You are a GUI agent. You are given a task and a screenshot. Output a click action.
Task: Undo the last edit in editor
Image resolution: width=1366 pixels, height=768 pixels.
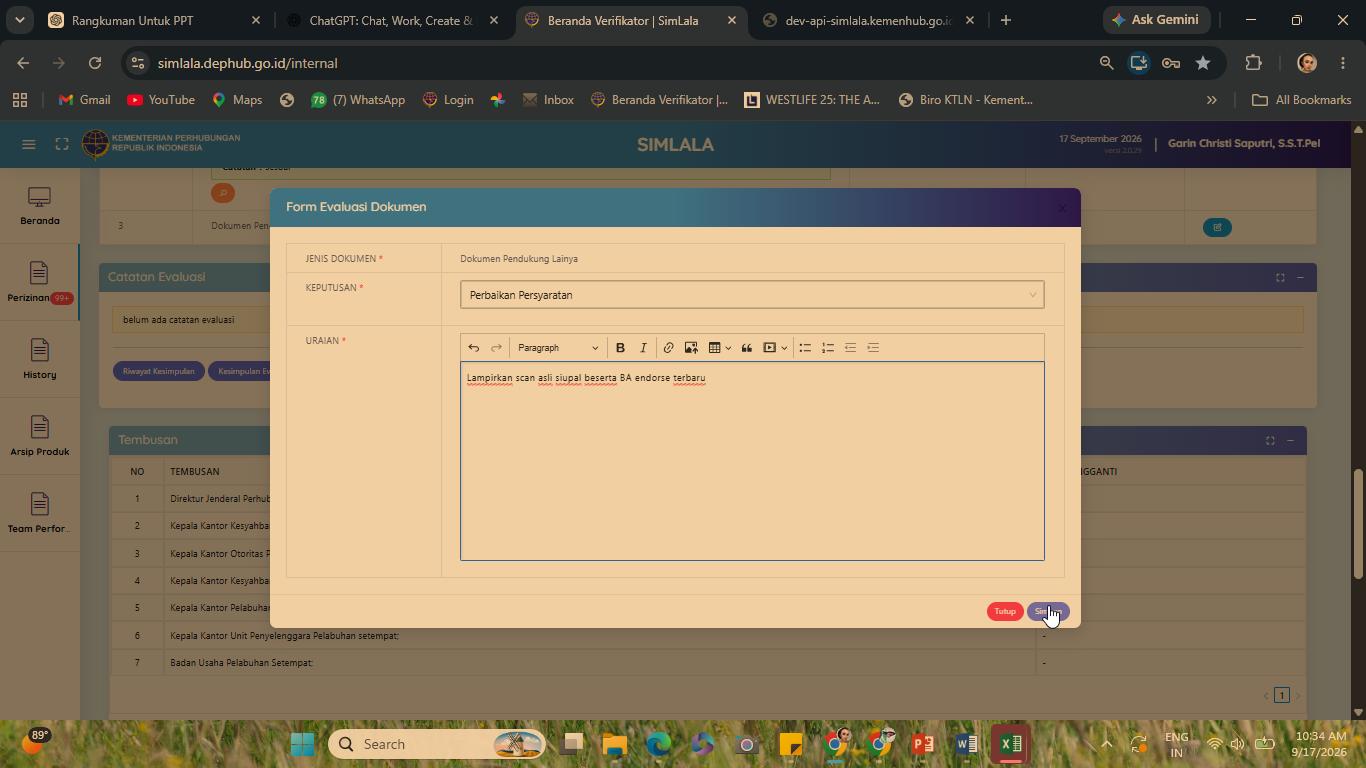(474, 348)
